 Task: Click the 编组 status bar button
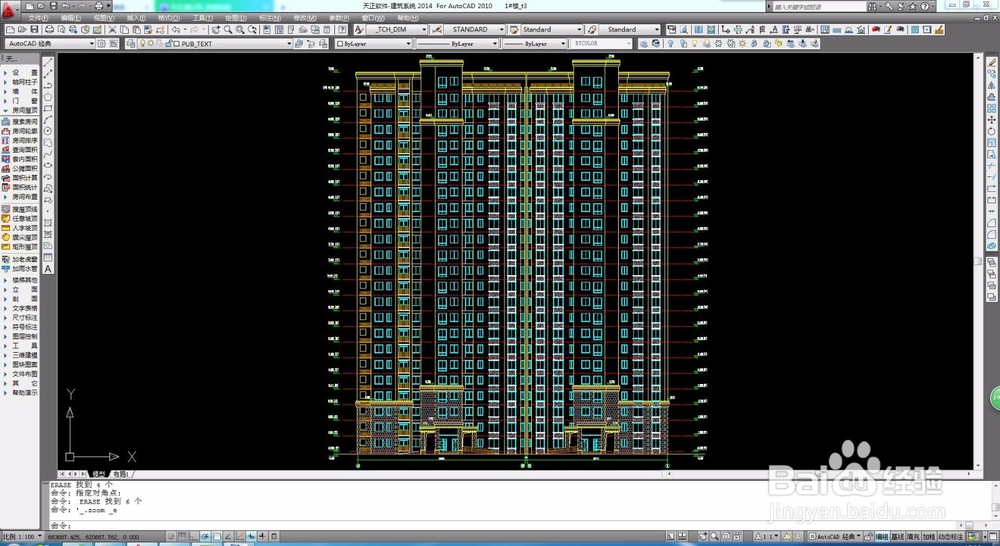tap(882, 536)
